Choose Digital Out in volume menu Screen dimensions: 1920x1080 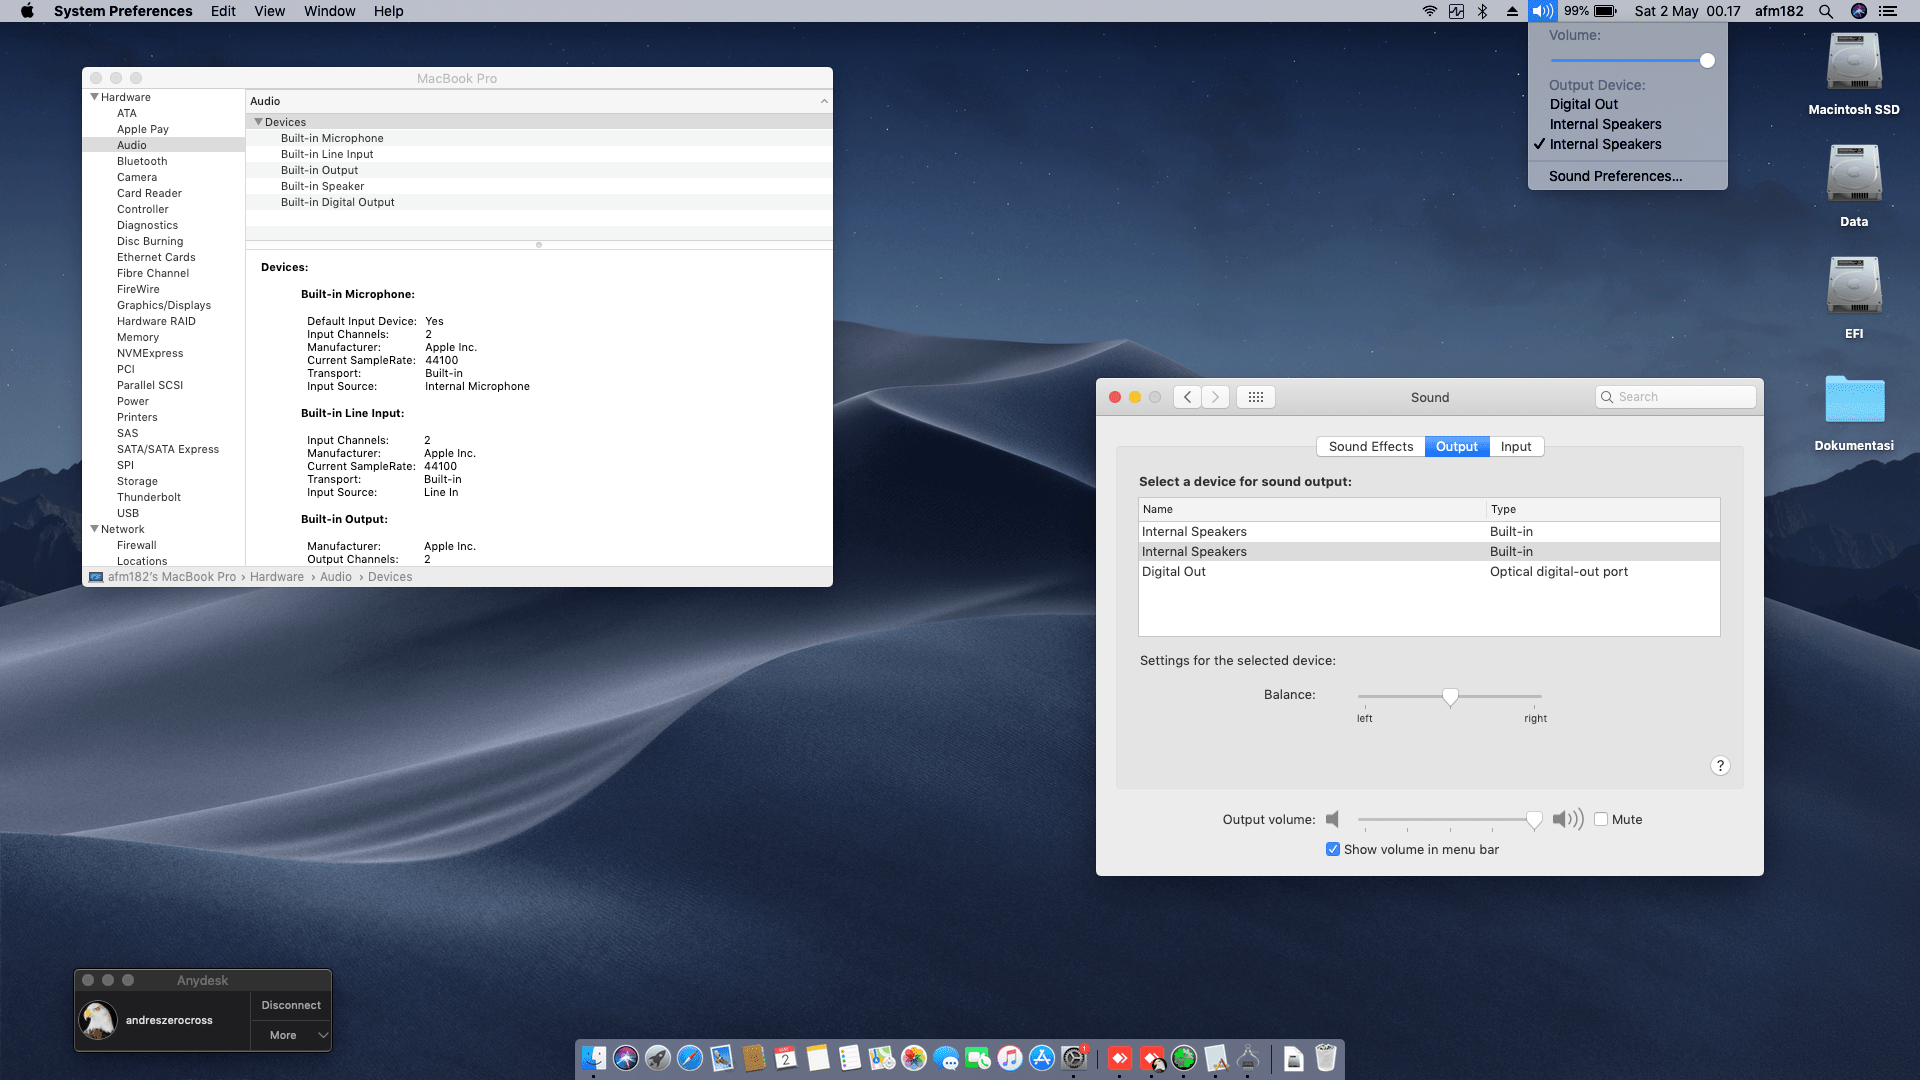[1628, 104]
